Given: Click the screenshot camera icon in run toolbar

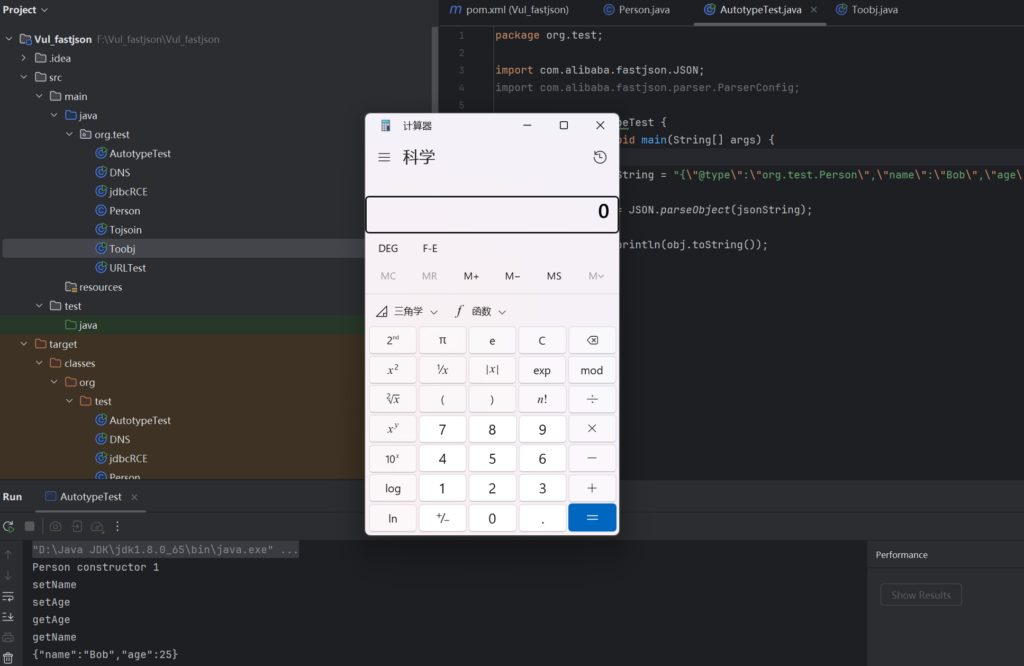Looking at the screenshot, I should pyautogui.click(x=56, y=526).
